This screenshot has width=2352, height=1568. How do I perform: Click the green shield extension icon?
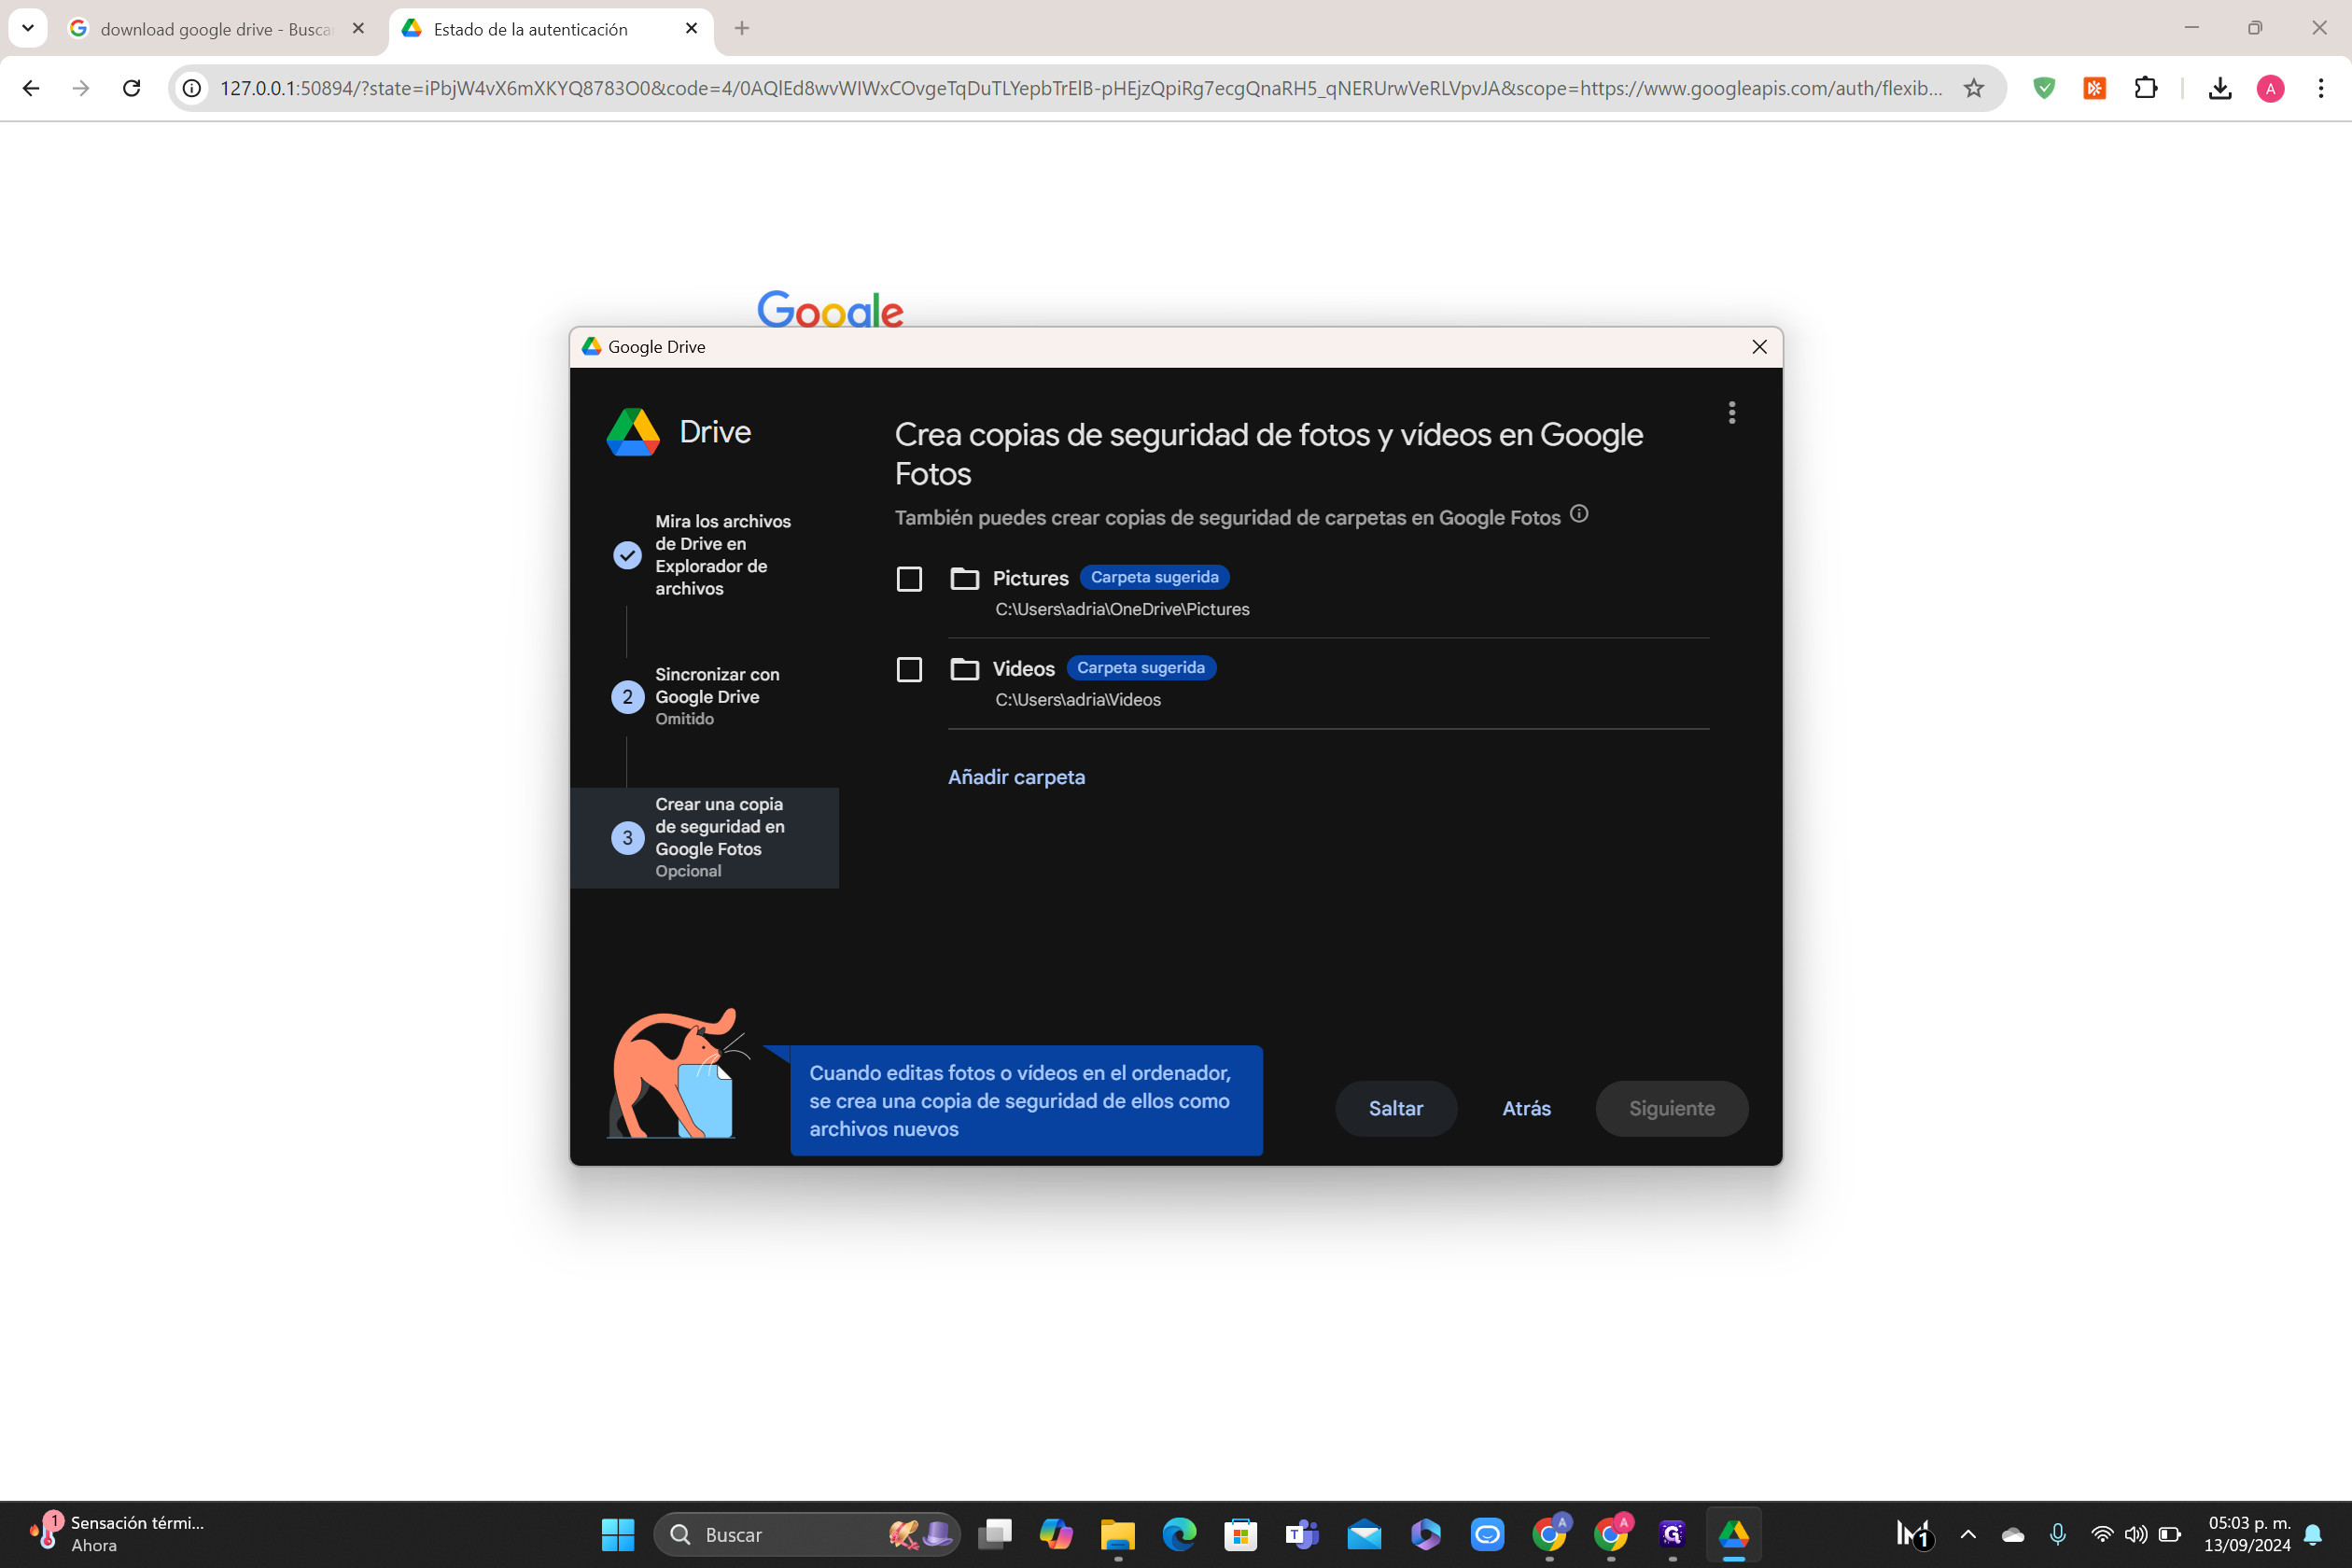coord(2044,88)
